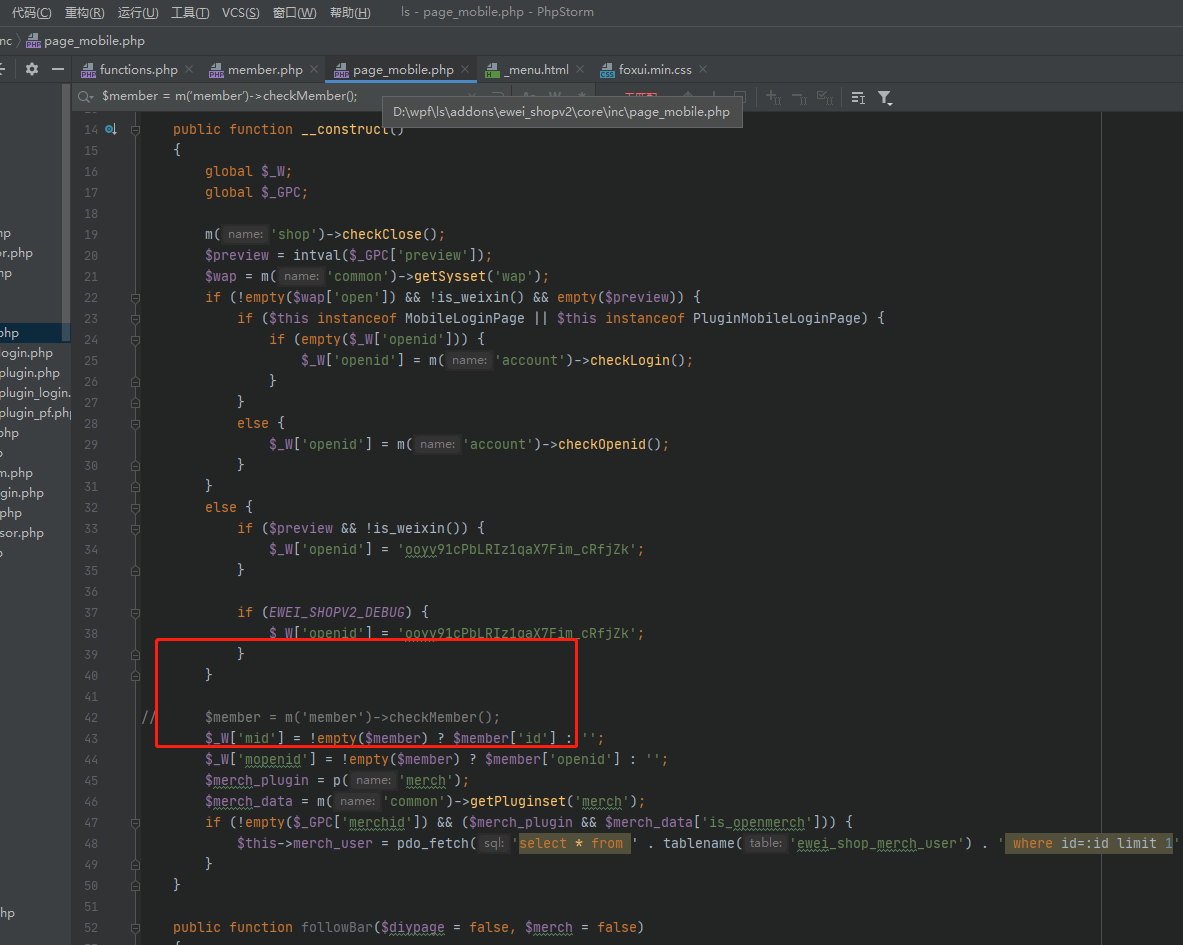Open project panel settings gear
The width and height of the screenshot is (1183, 945).
point(32,69)
